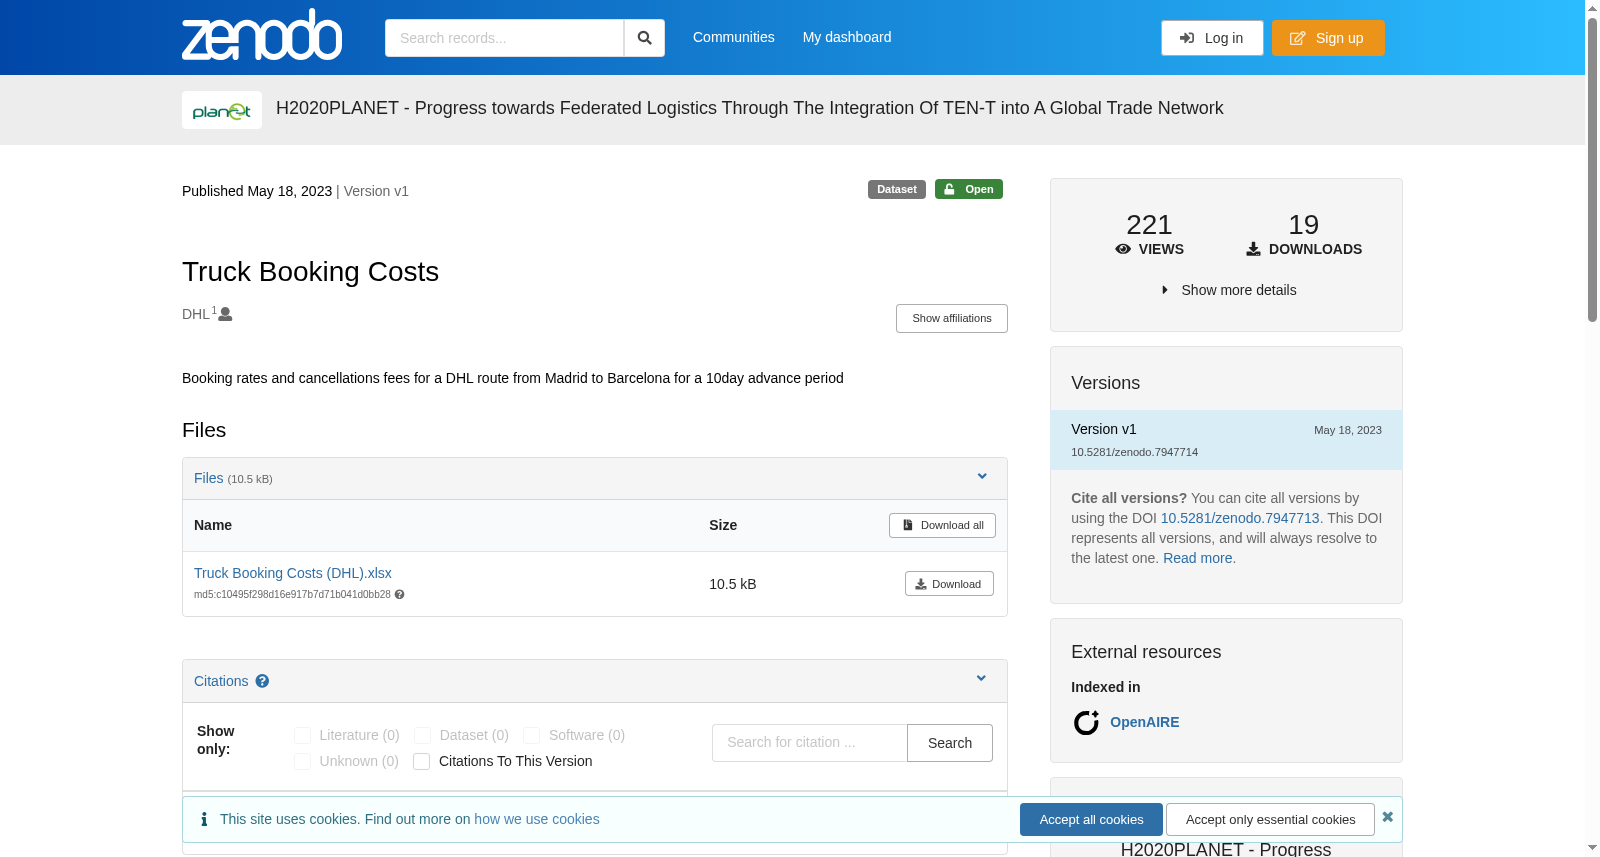
Task: Download the Truck Booking Costs xlsx file
Action: (949, 584)
